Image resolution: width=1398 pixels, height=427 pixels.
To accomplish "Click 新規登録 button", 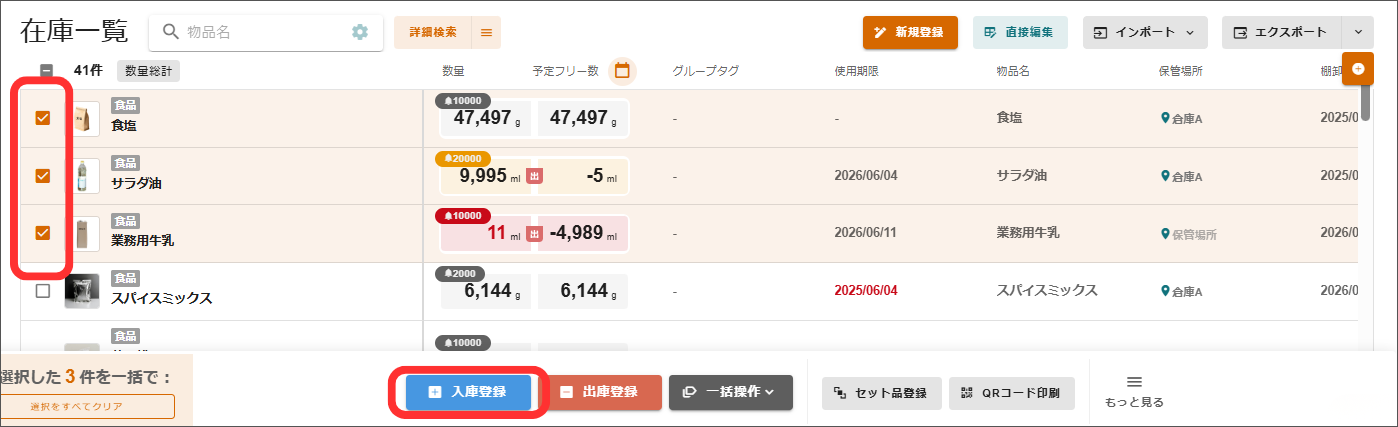I will click(910, 32).
